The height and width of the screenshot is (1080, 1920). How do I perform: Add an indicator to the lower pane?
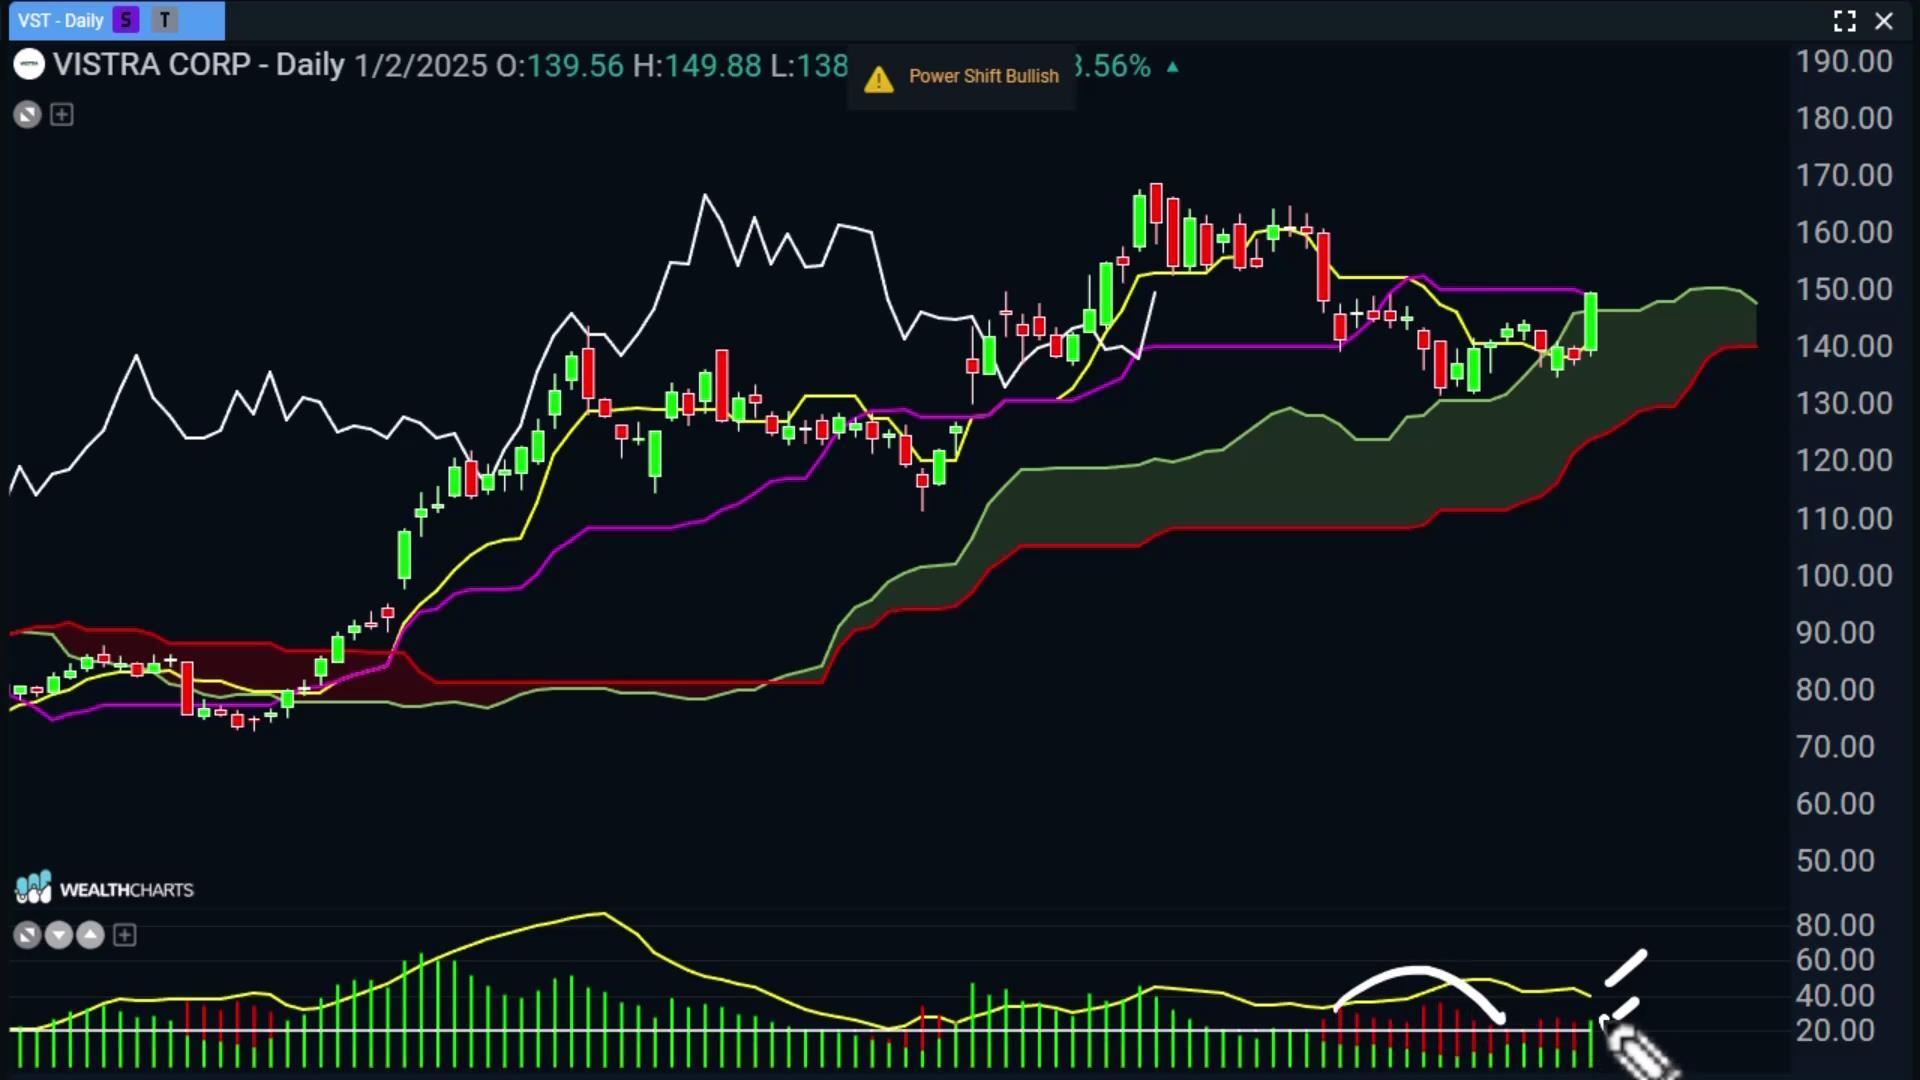click(125, 935)
